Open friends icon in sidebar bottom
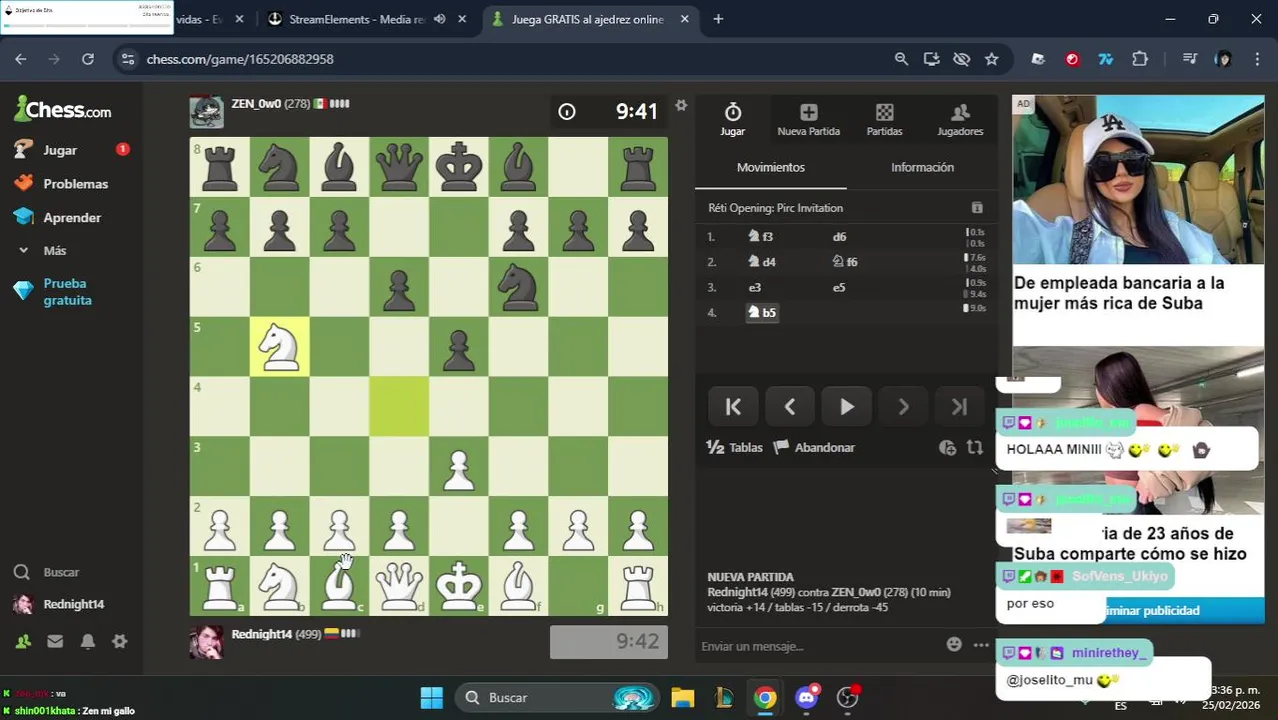1278x720 pixels. pyautogui.click(x=23, y=642)
